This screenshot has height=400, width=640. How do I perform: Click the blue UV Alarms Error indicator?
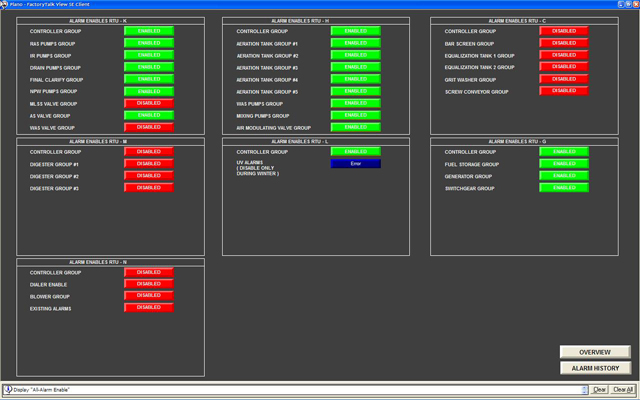pos(355,163)
